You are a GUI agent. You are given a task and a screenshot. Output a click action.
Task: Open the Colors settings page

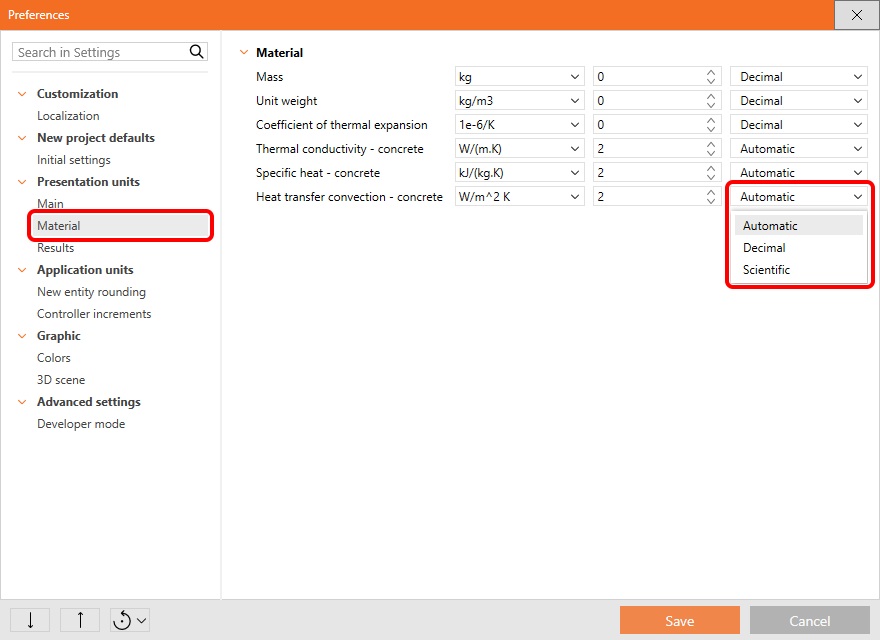click(54, 358)
